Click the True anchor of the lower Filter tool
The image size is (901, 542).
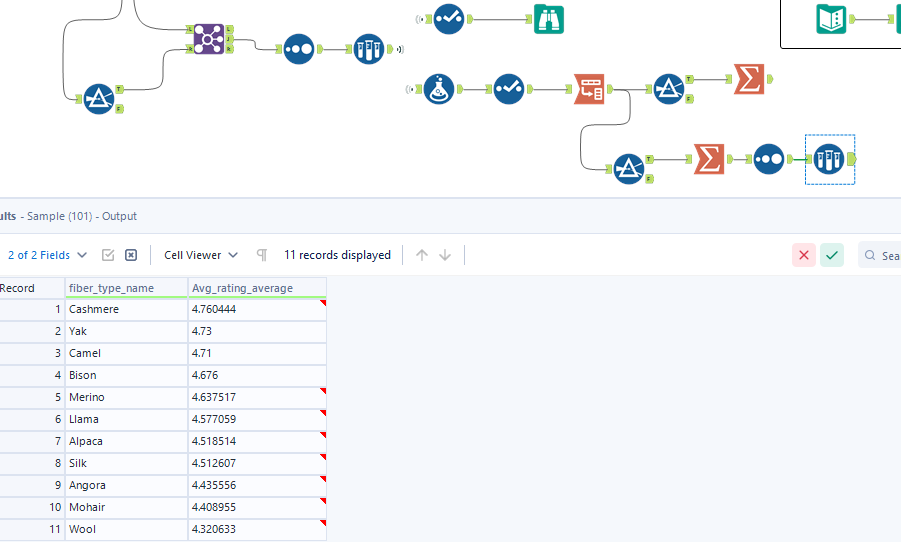click(649, 159)
